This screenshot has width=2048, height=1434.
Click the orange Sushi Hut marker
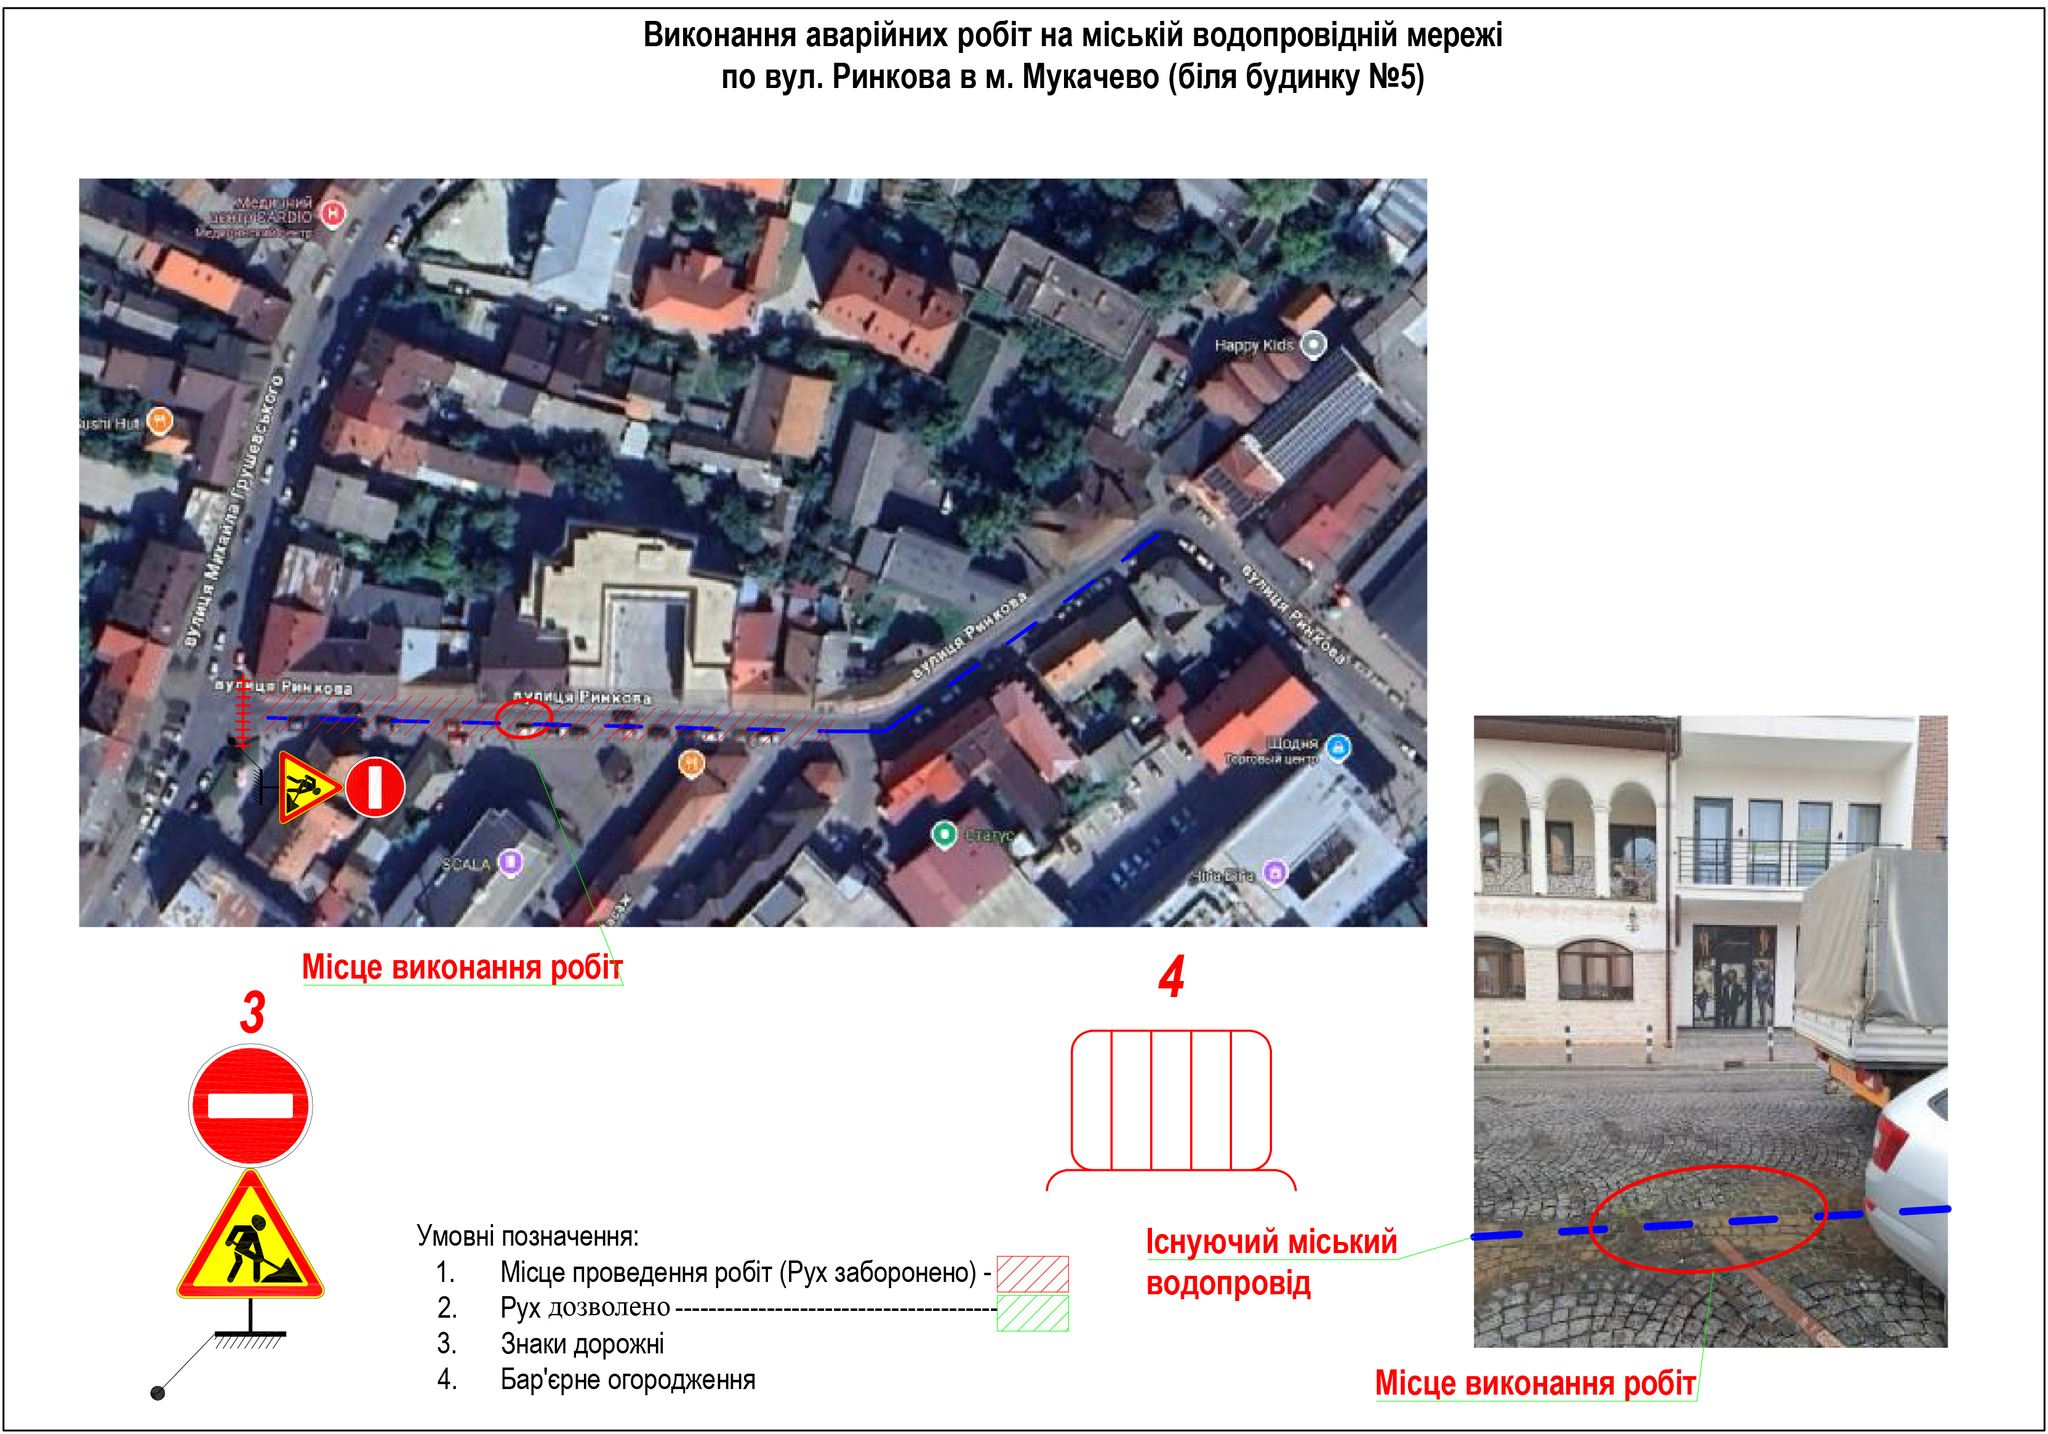click(159, 421)
